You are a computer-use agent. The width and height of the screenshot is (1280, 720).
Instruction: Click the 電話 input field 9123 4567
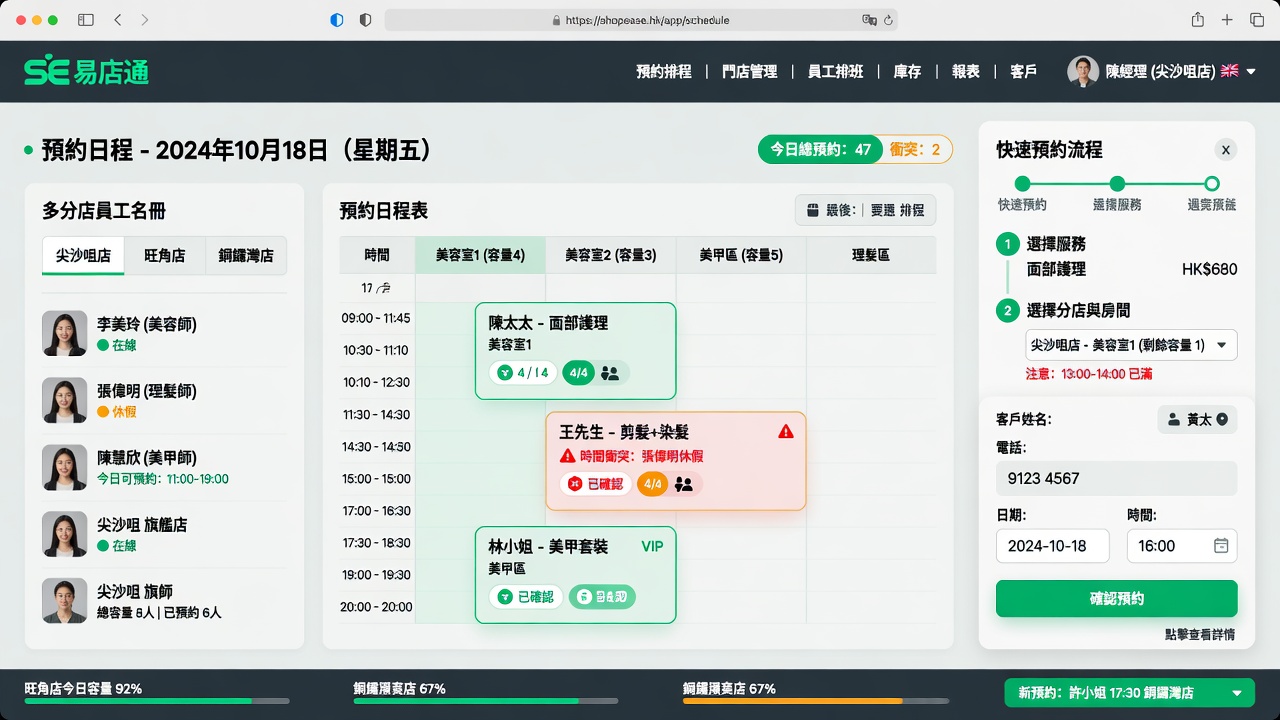click(1117, 478)
